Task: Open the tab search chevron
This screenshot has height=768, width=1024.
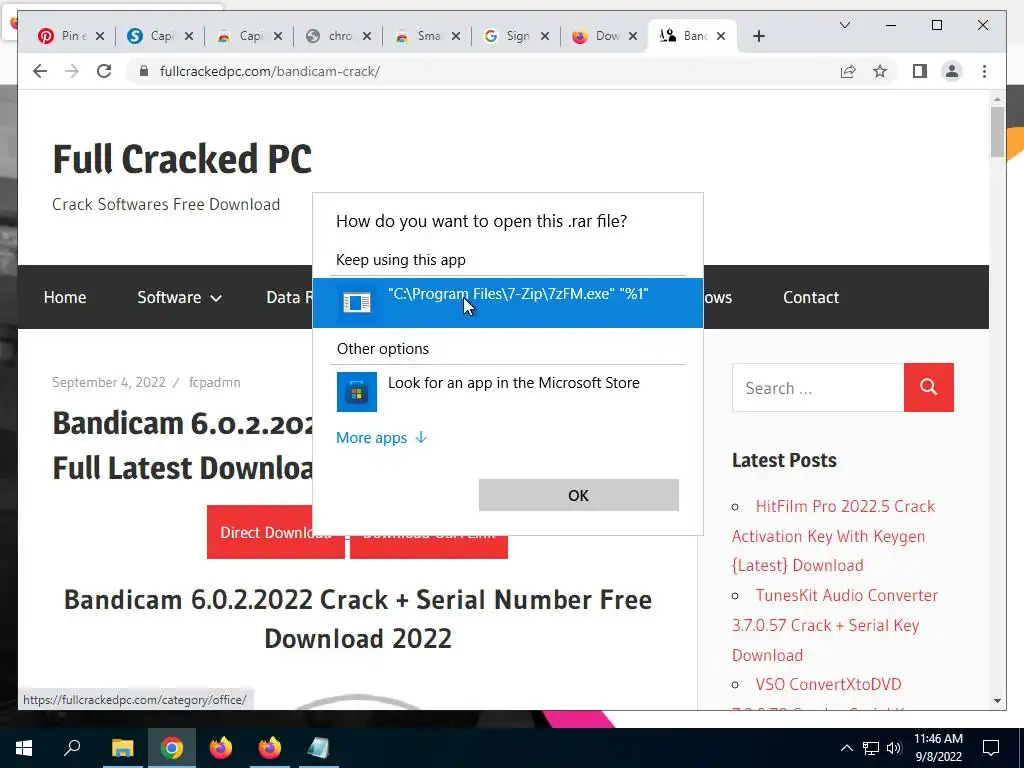Action: click(844, 25)
